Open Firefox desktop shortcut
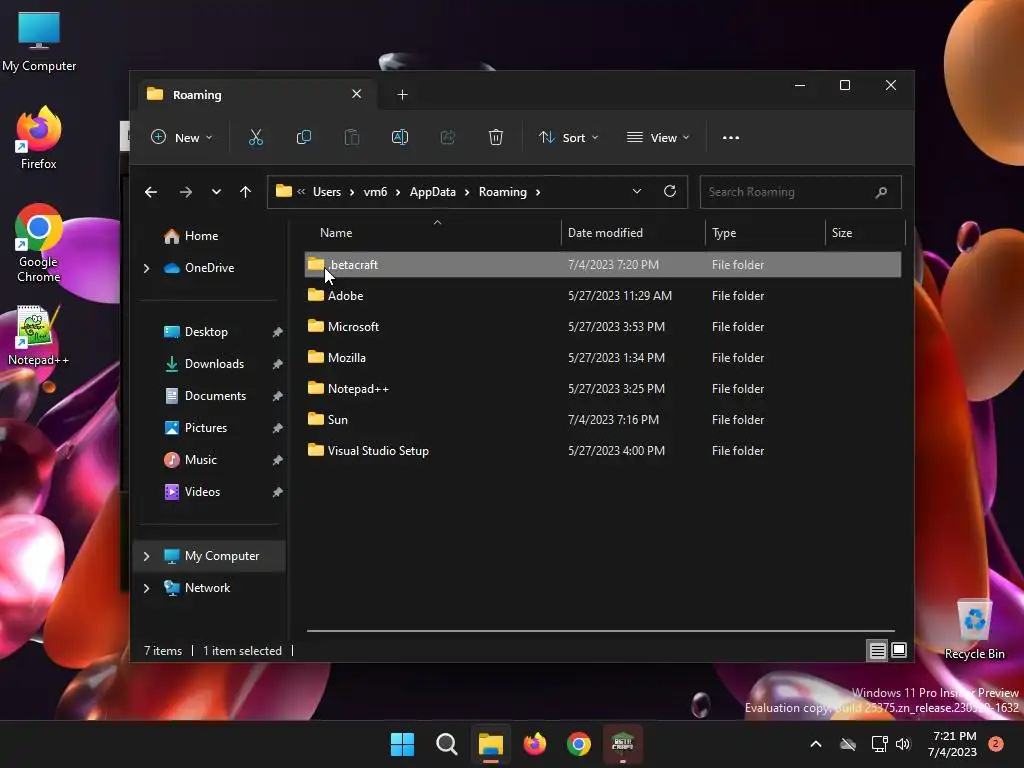This screenshot has width=1024, height=768. [x=39, y=138]
